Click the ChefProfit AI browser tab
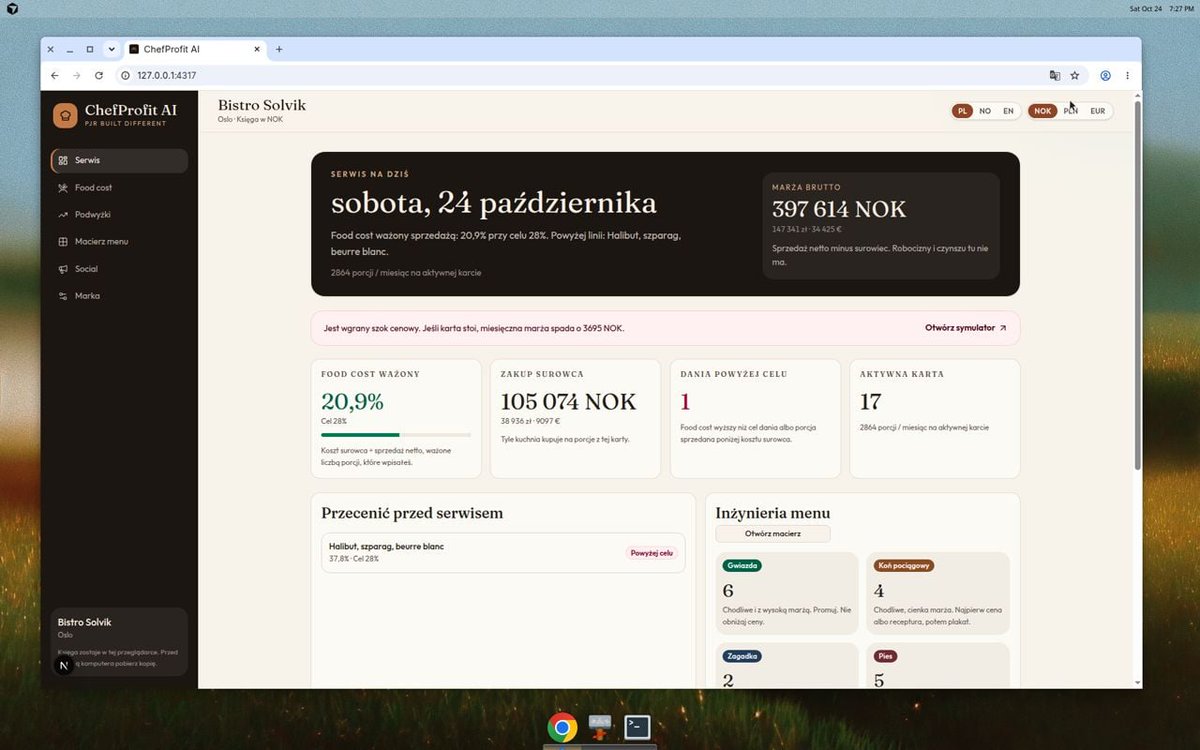1200x750 pixels. (195, 49)
